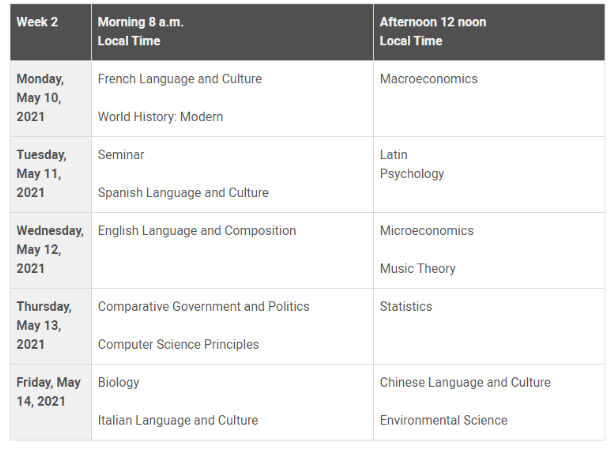
Task: Click Italian Language and Culture
Action: click(178, 421)
